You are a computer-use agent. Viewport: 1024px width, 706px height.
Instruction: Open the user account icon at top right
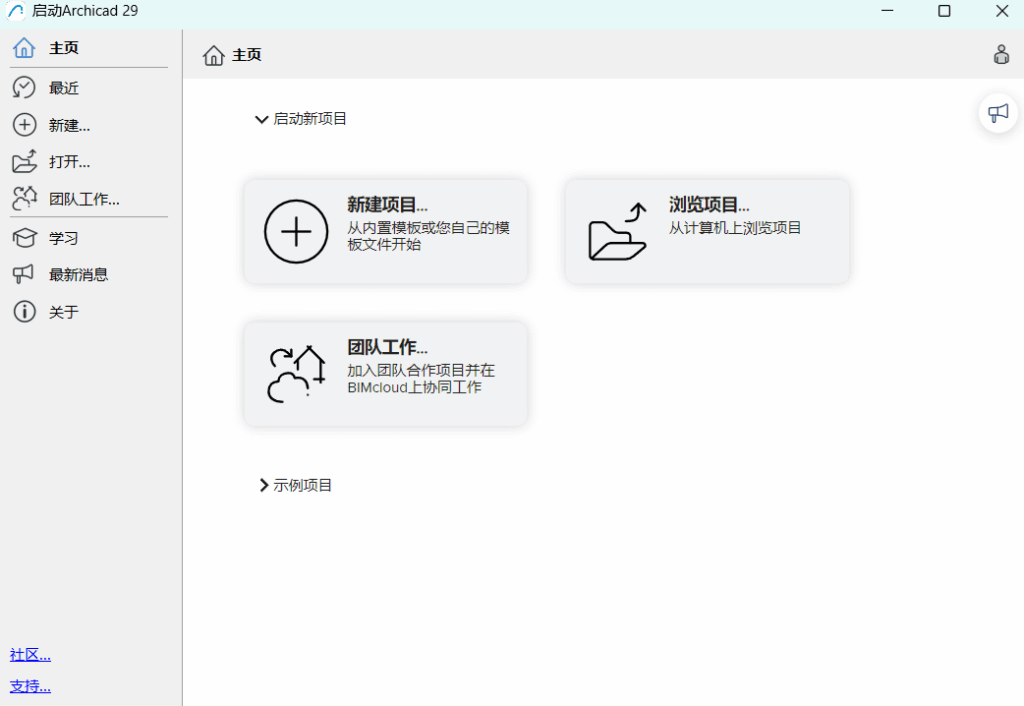click(1001, 55)
